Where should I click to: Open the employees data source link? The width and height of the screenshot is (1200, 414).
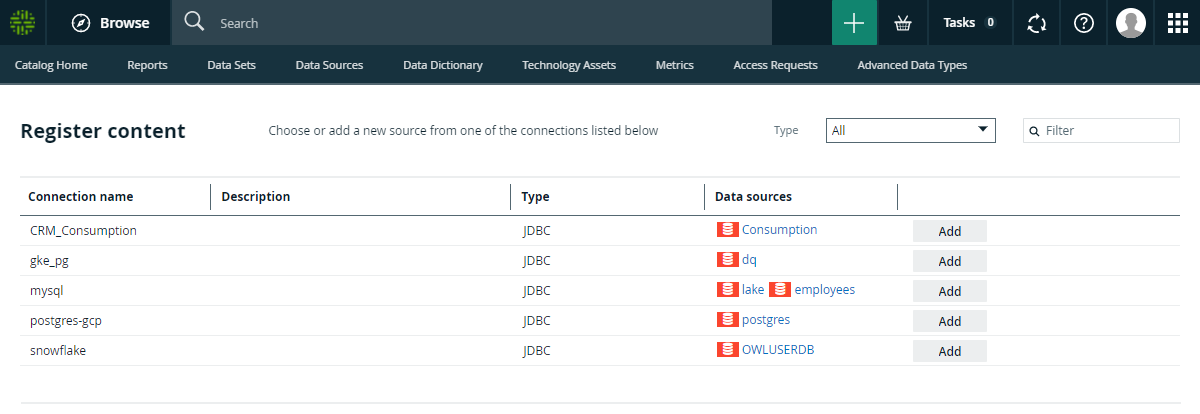(824, 290)
